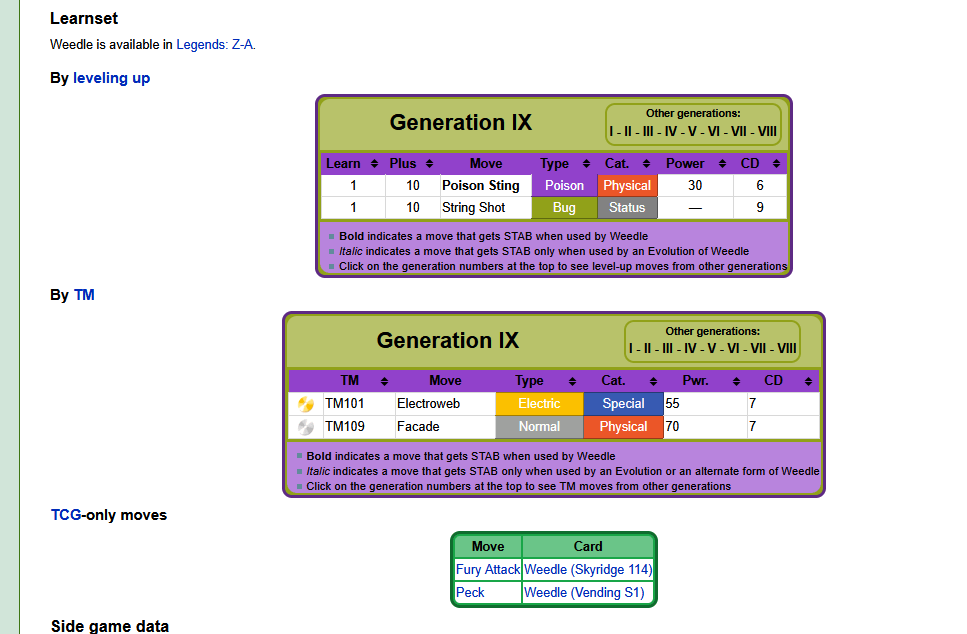
Task: Switch level-up table to Generation V
Action: [693, 131]
